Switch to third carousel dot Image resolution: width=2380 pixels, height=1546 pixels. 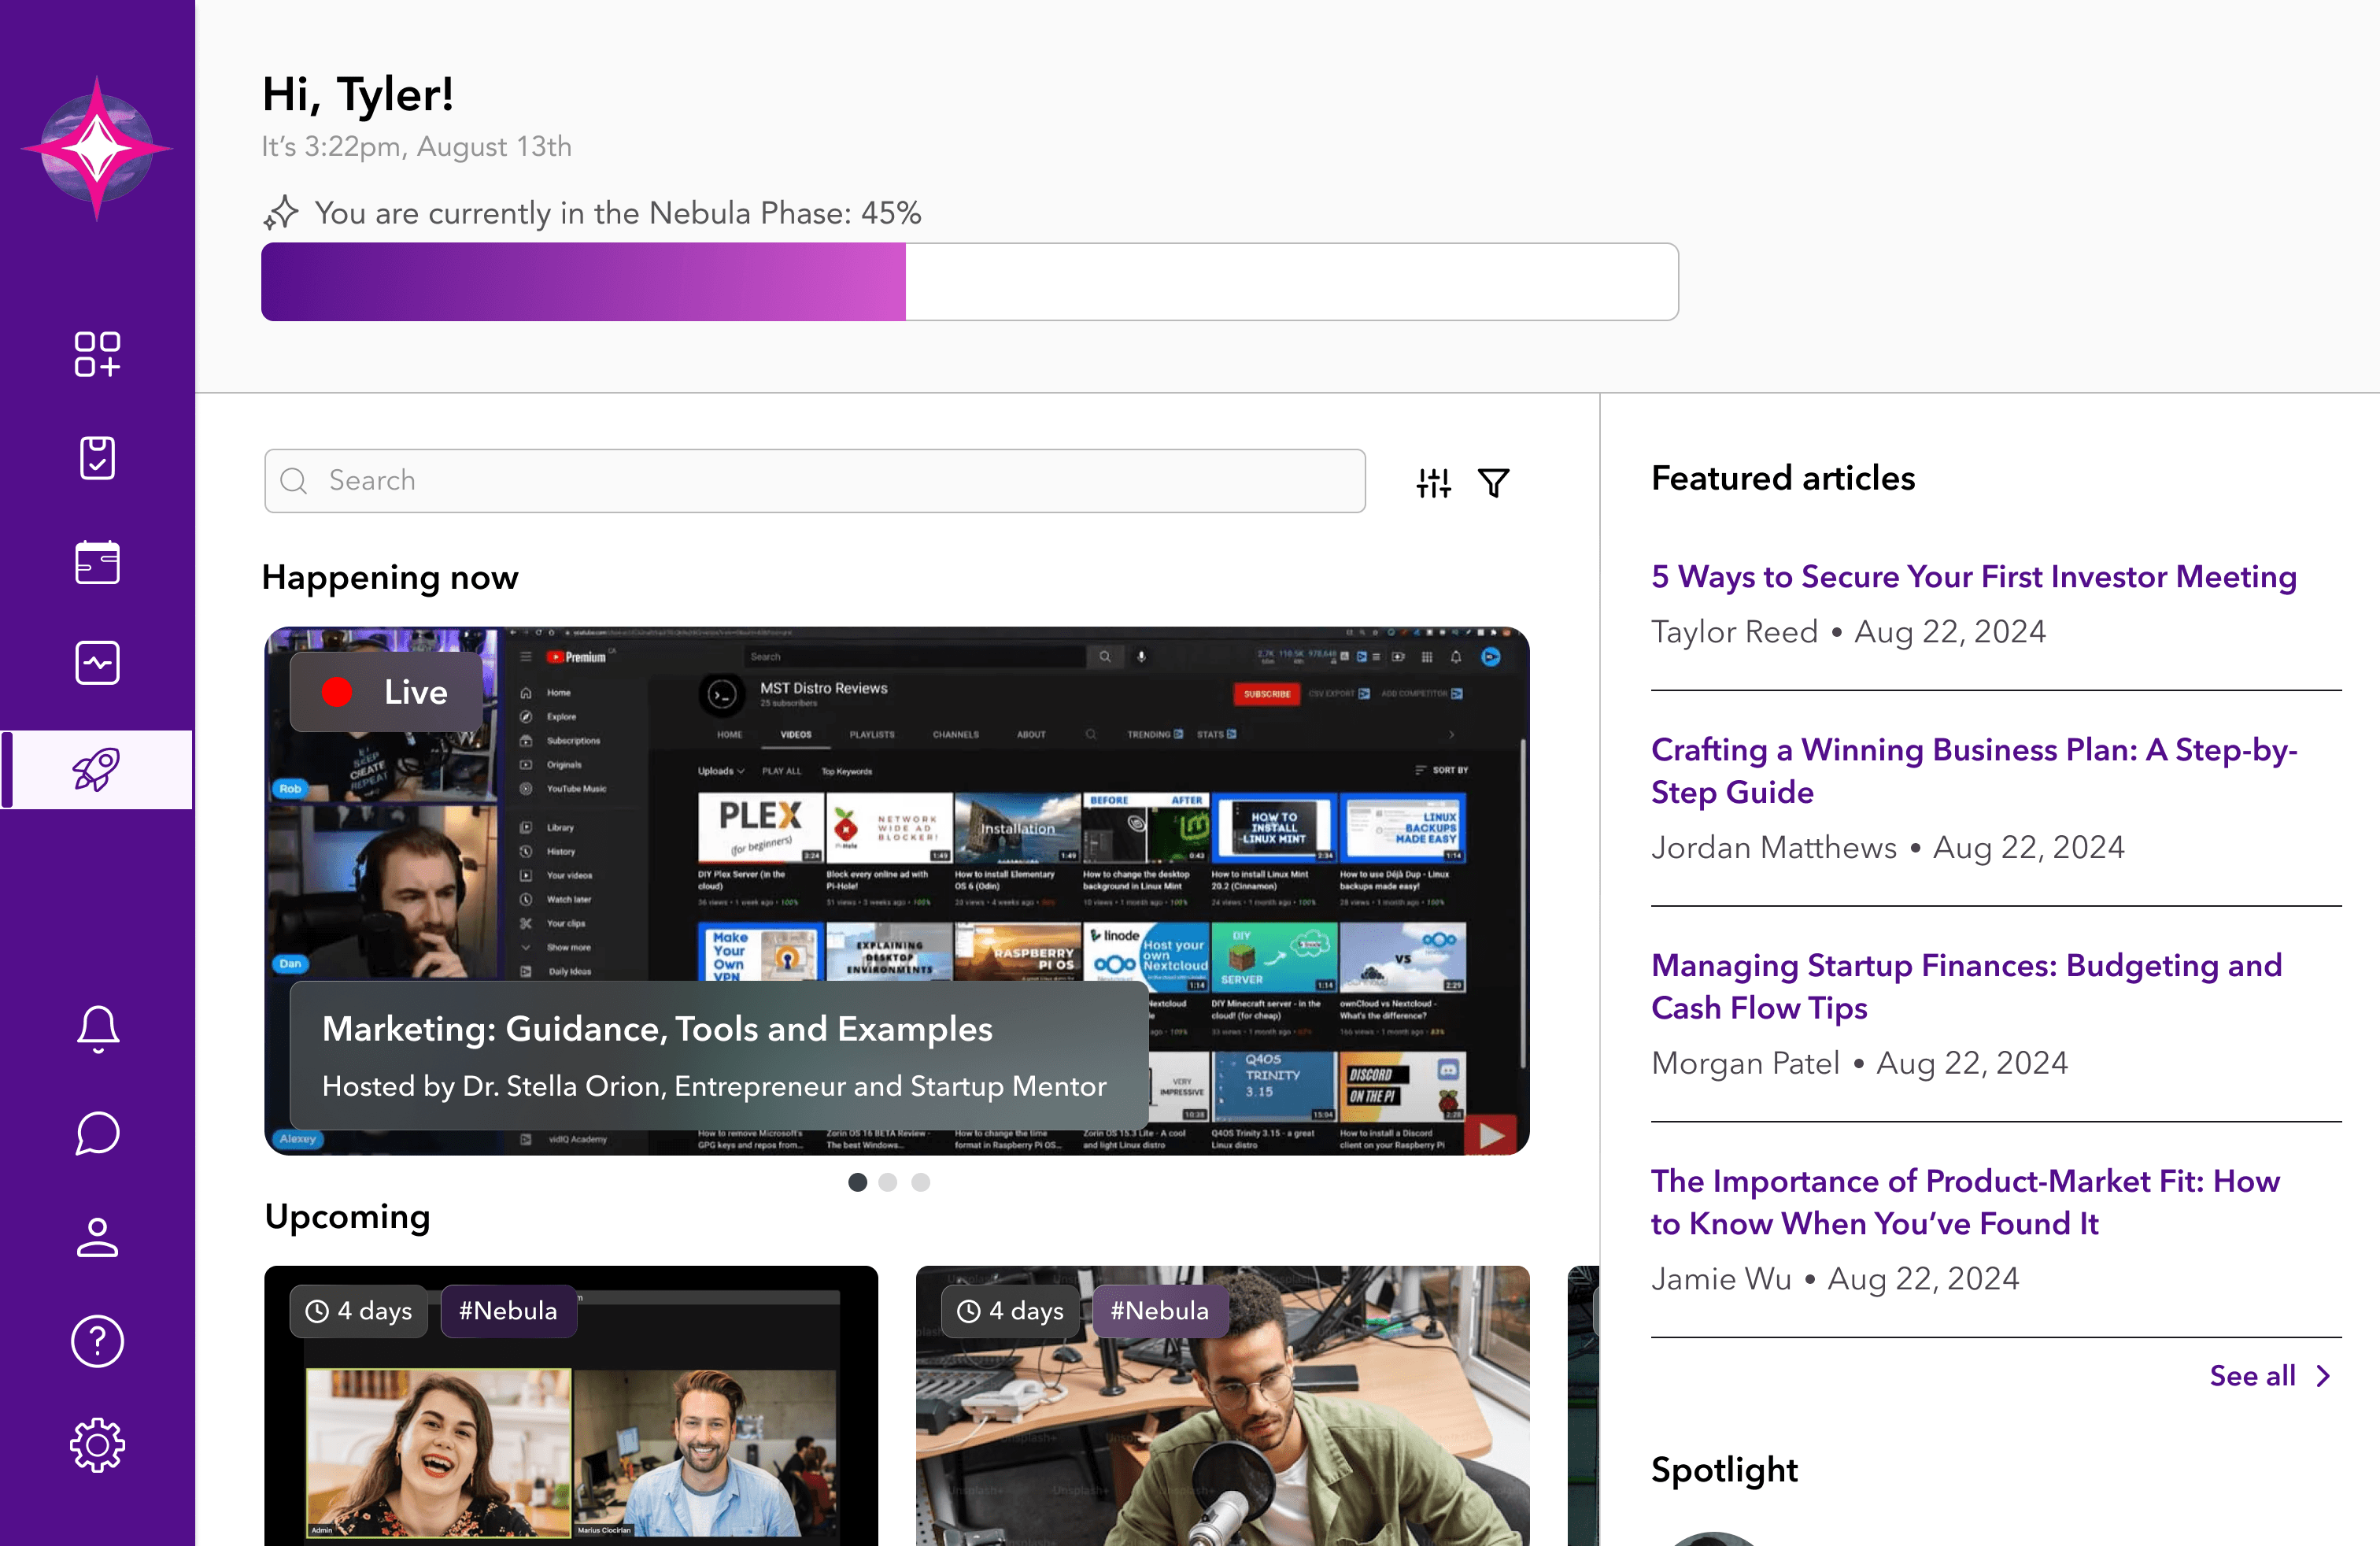(x=920, y=1182)
